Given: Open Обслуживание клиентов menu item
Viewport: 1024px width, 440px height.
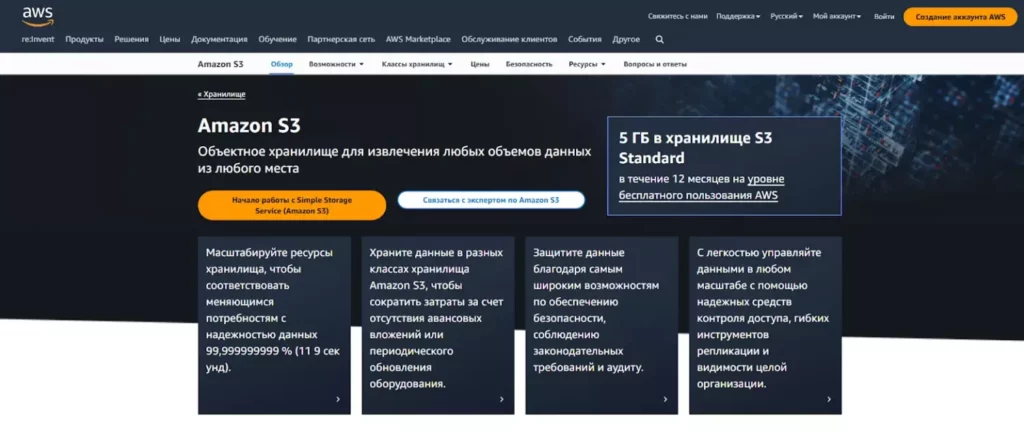Looking at the screenshot, I should pyautogui.click(x=509, y=39).
